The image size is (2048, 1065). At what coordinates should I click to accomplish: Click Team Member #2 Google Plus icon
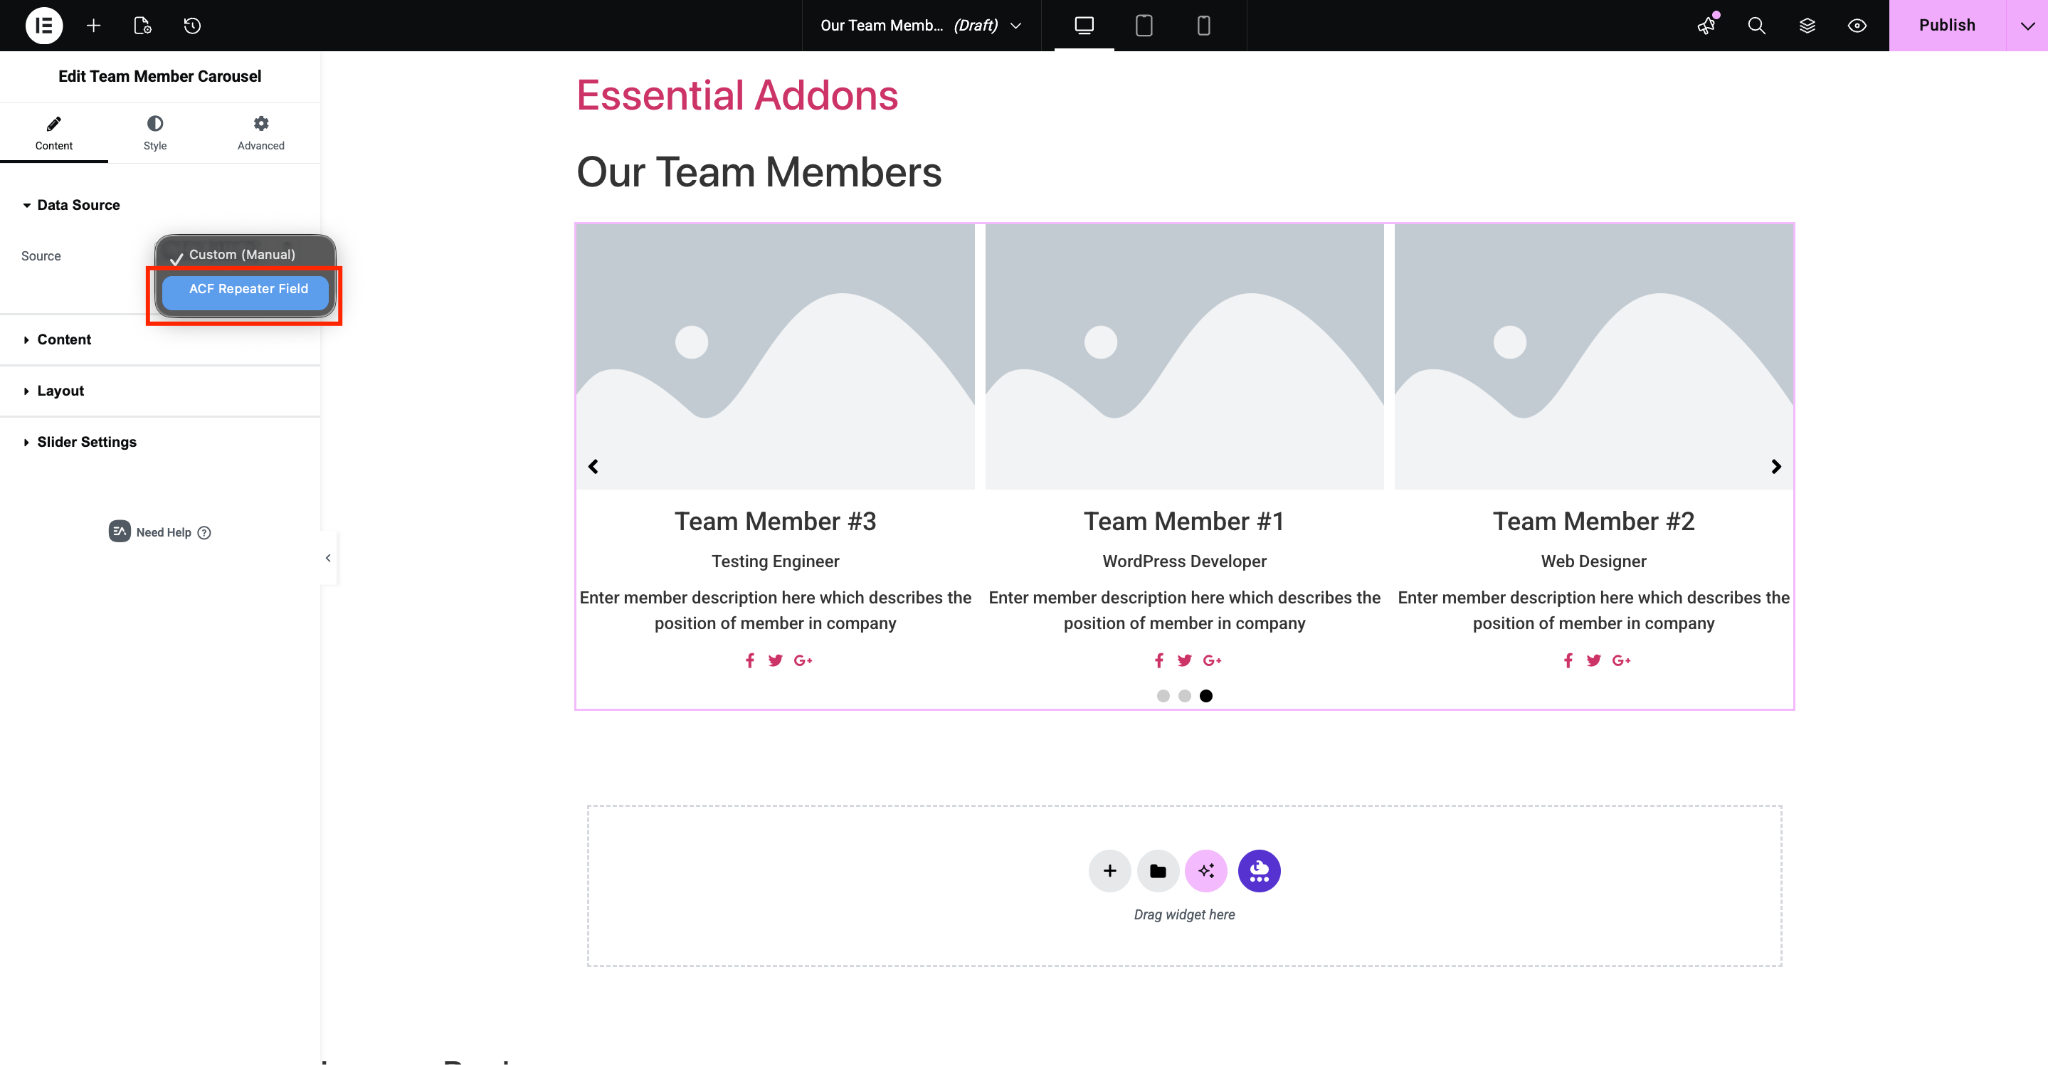click(x=1621, y=660)
